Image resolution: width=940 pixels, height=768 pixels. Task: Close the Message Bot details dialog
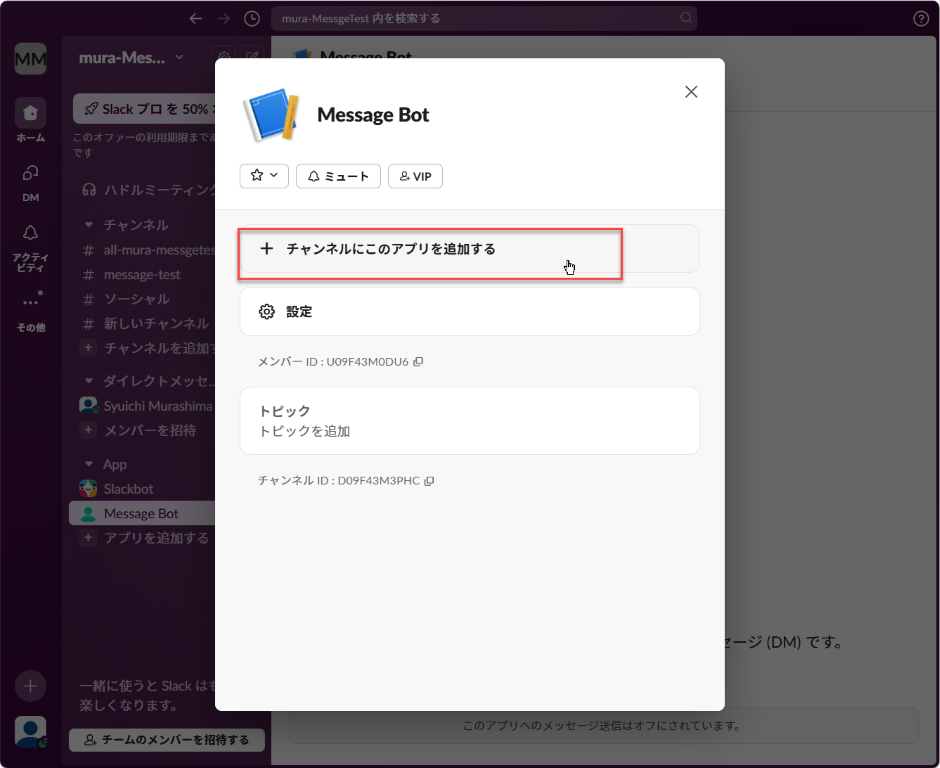pyautogui.click(x=691, y=92)
